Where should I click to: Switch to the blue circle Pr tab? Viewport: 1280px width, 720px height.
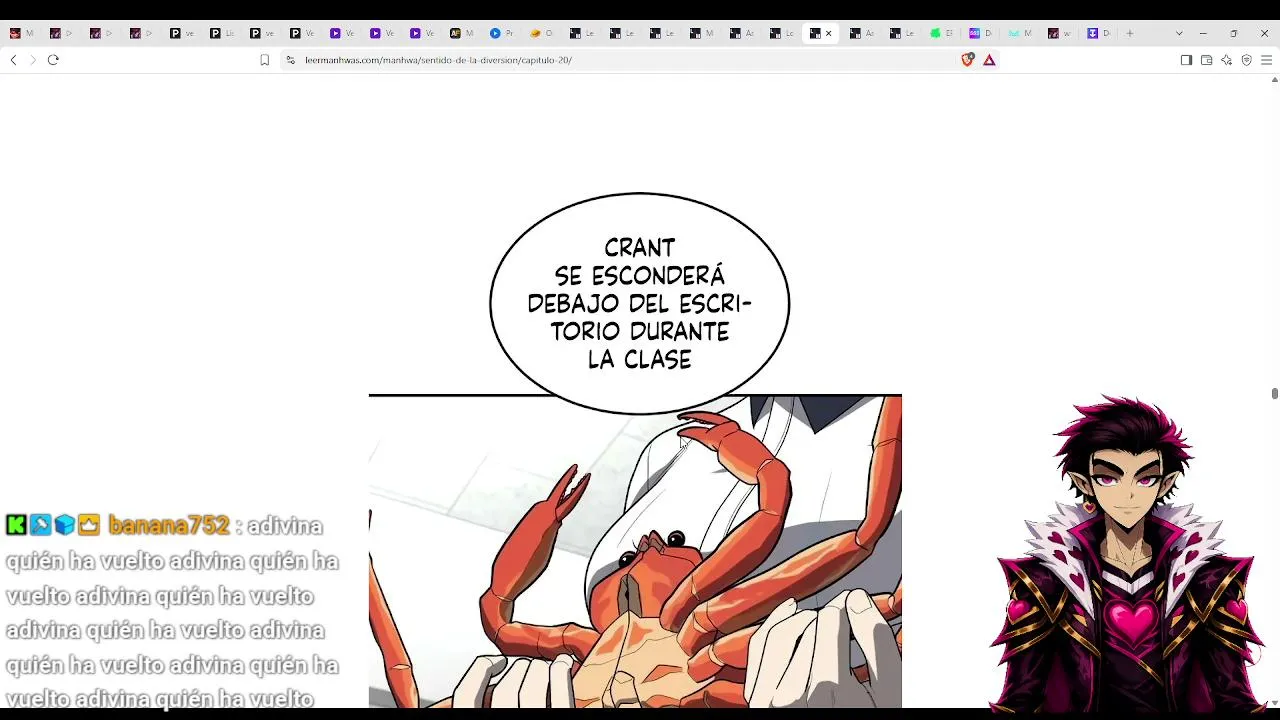(501, 33)
